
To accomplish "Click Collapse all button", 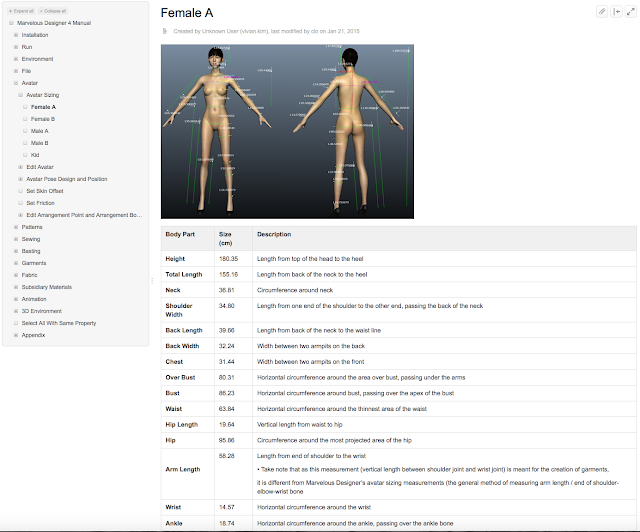I will [x=53, y=11].
